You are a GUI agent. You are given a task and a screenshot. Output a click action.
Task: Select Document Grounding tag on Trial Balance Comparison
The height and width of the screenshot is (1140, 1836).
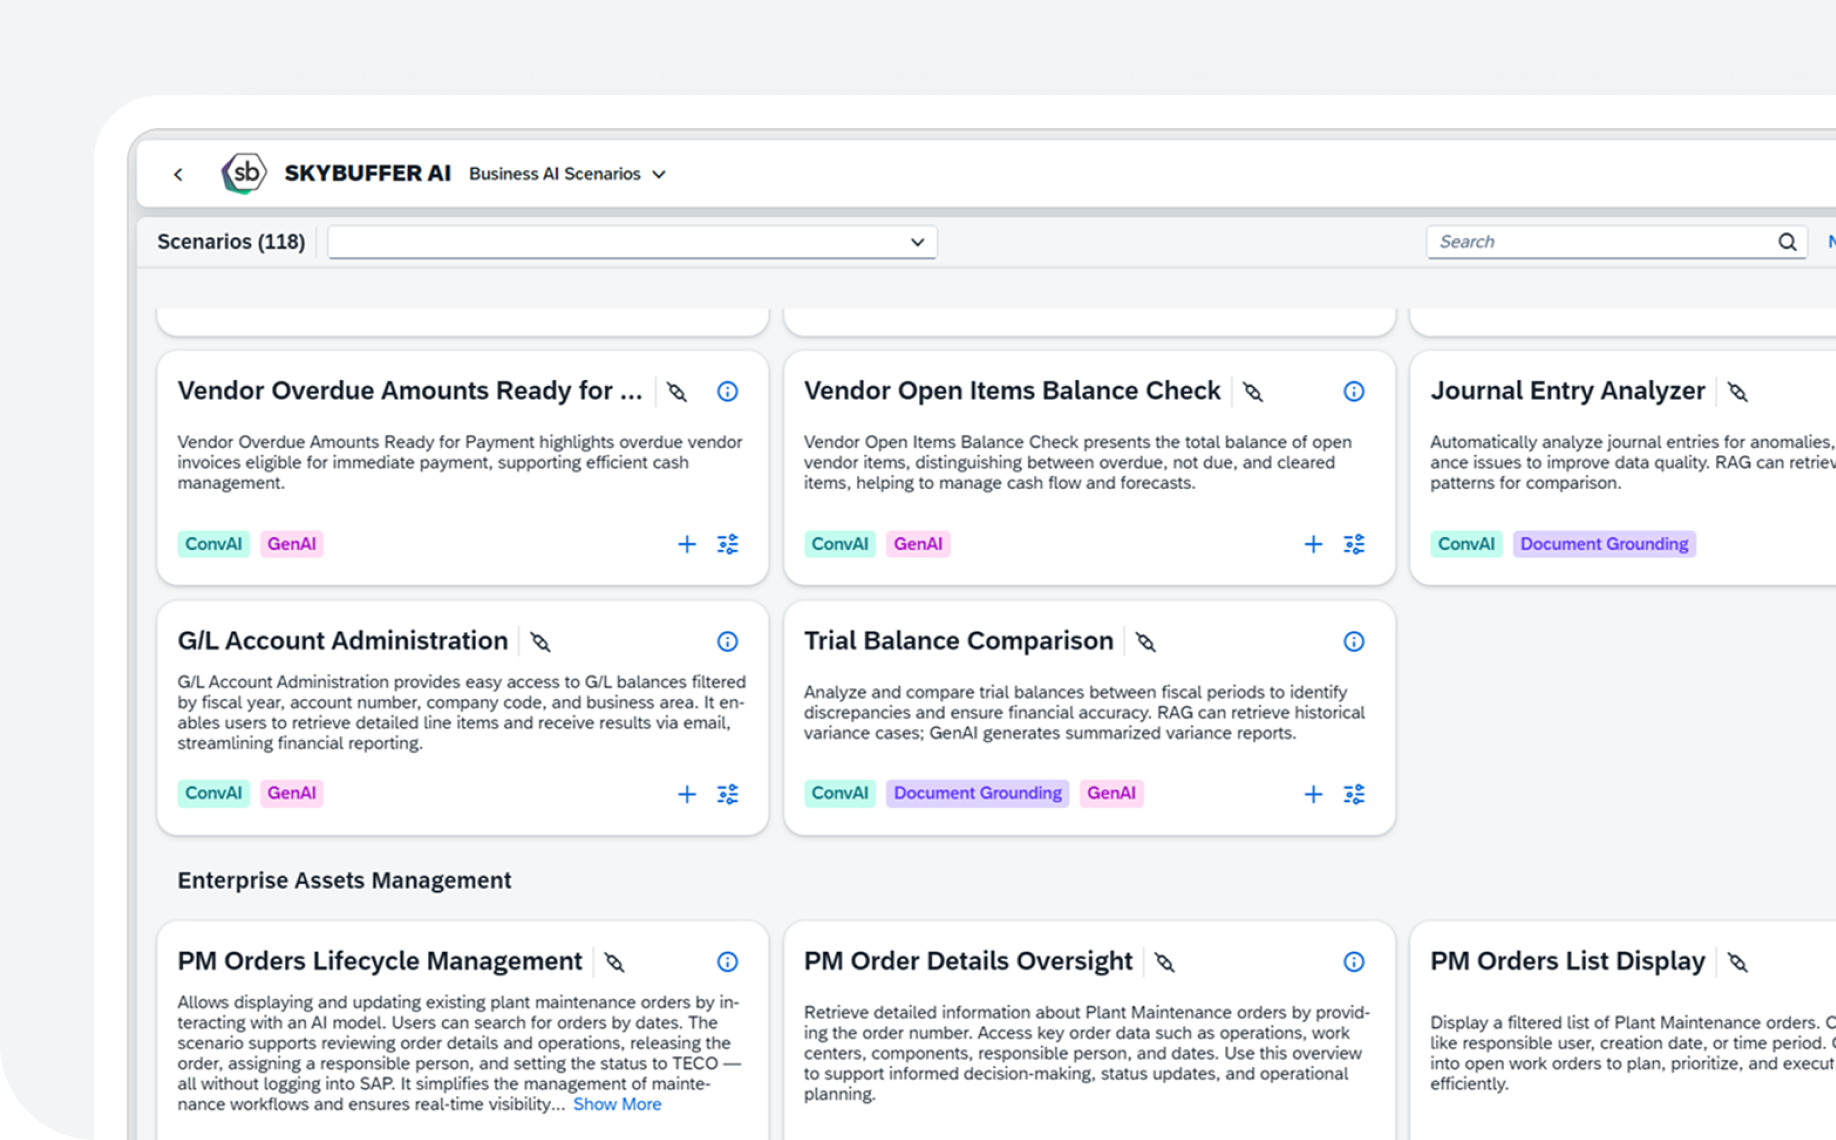click(977, 793)
